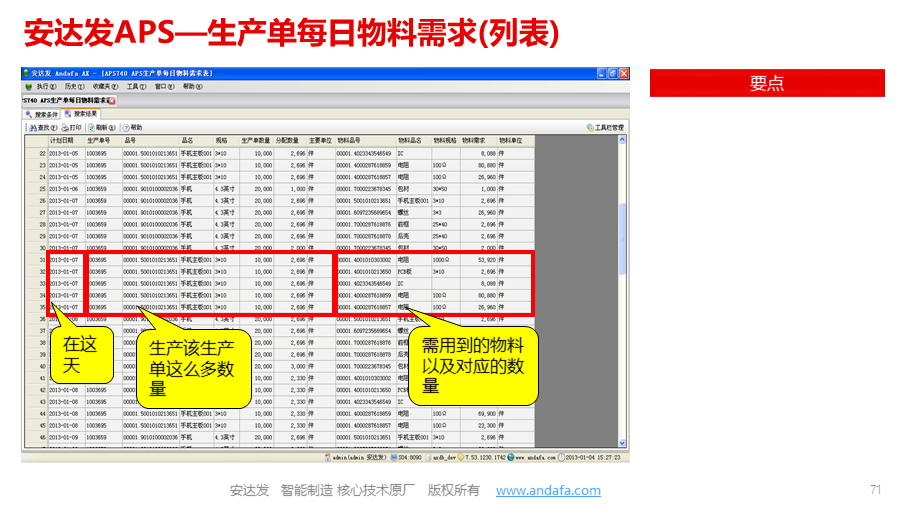Switch to the 搜索结果 (Search Results) tab
Image resolution: width=907 pixels, height=509 pixels.
(x=81, y=114)
